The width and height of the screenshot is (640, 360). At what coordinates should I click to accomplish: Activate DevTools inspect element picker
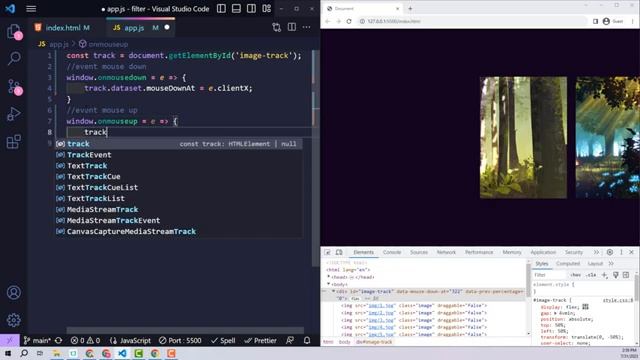(327, 252)
